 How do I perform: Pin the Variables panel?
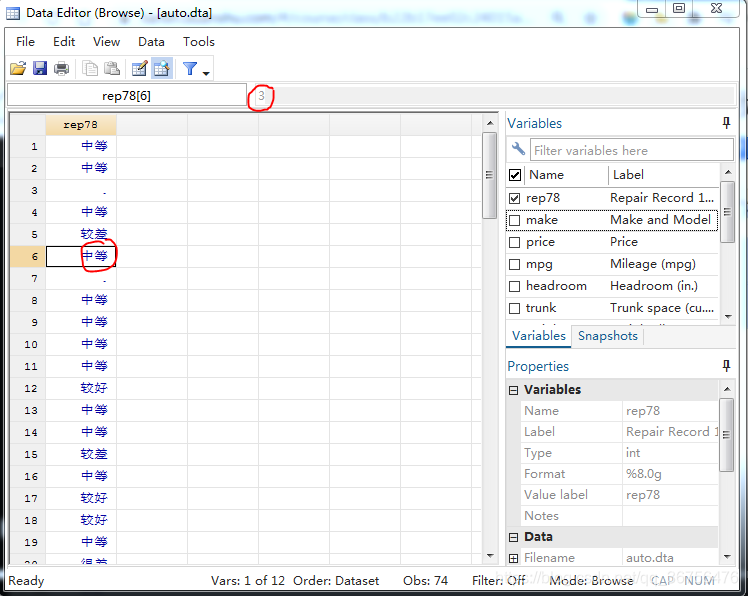coord(726,123)
